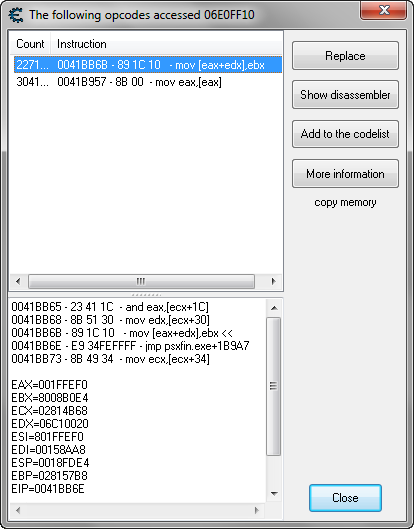Click the EBP=028157B8 register value

coord(49,476)
